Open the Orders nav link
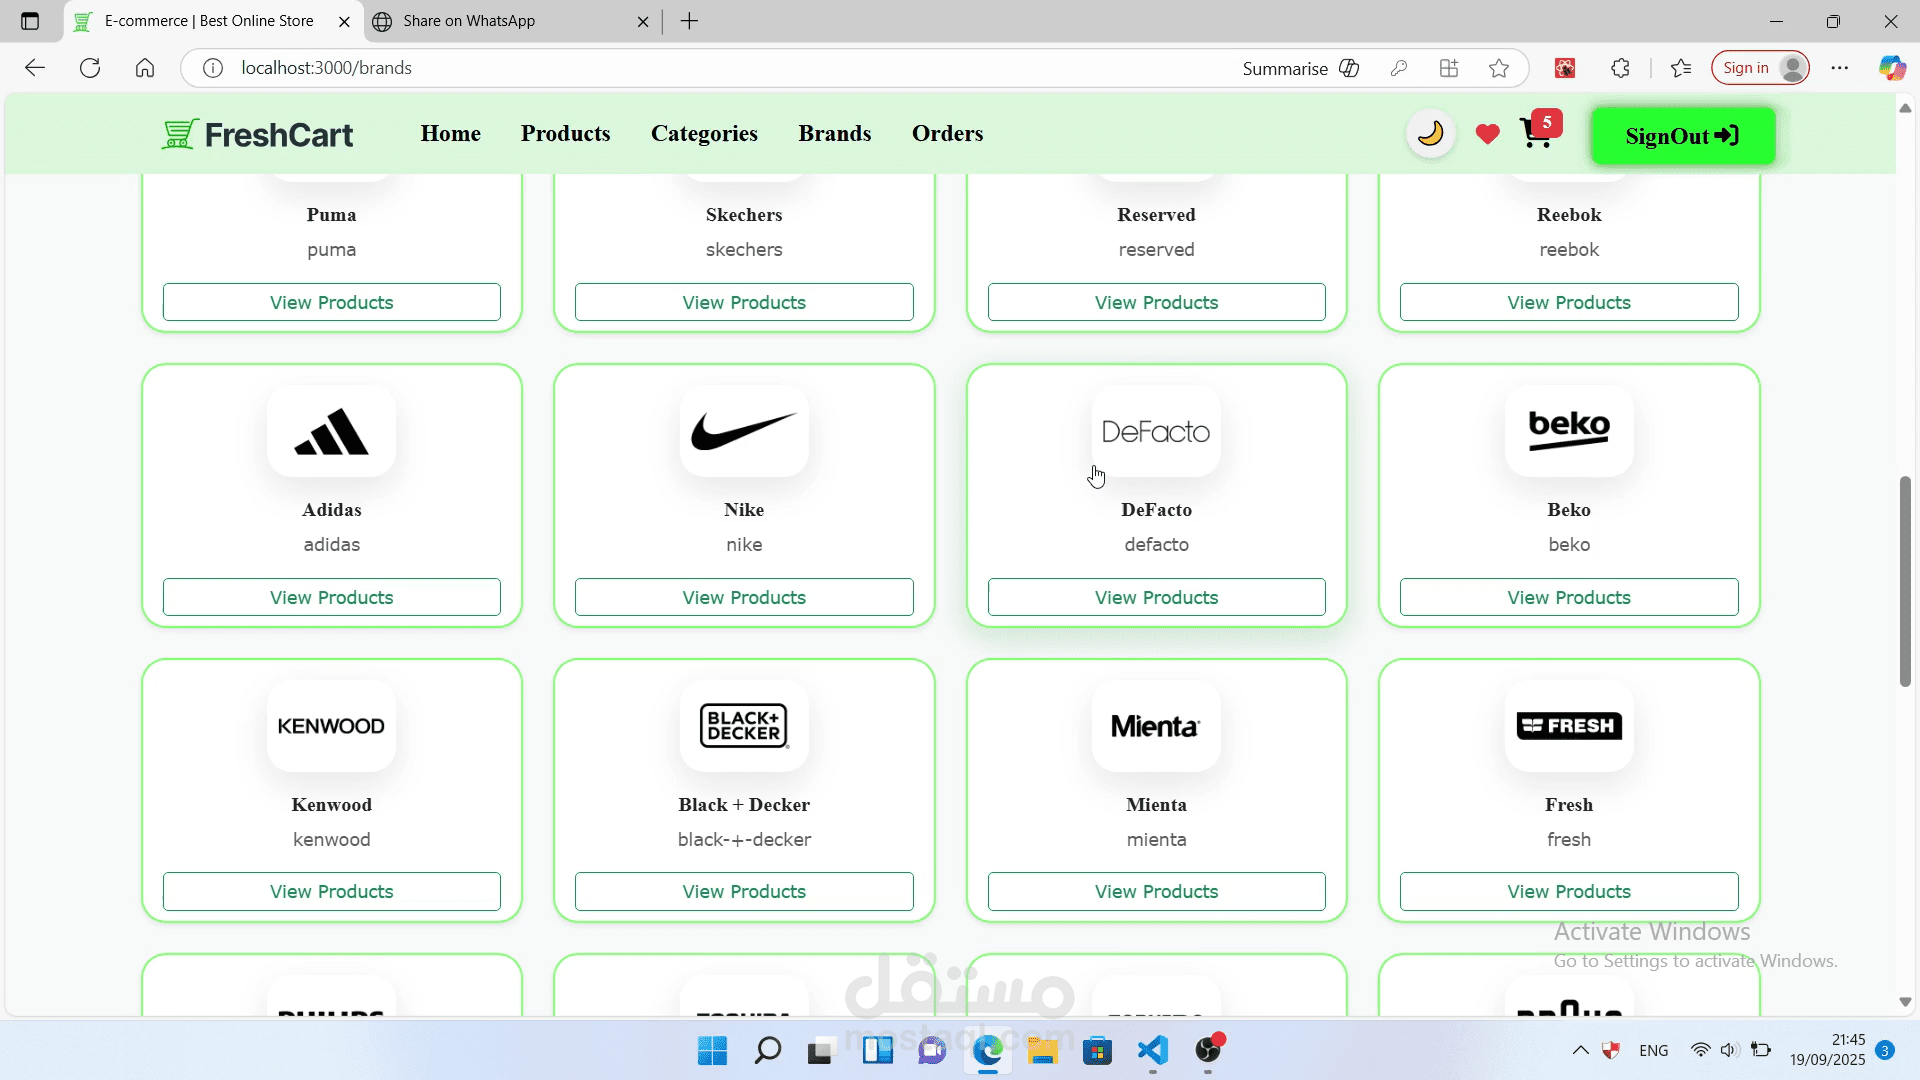Image resolution: width=1920 pixels, height=1080 pixels. pyautogui.click(x=948, y=133)
